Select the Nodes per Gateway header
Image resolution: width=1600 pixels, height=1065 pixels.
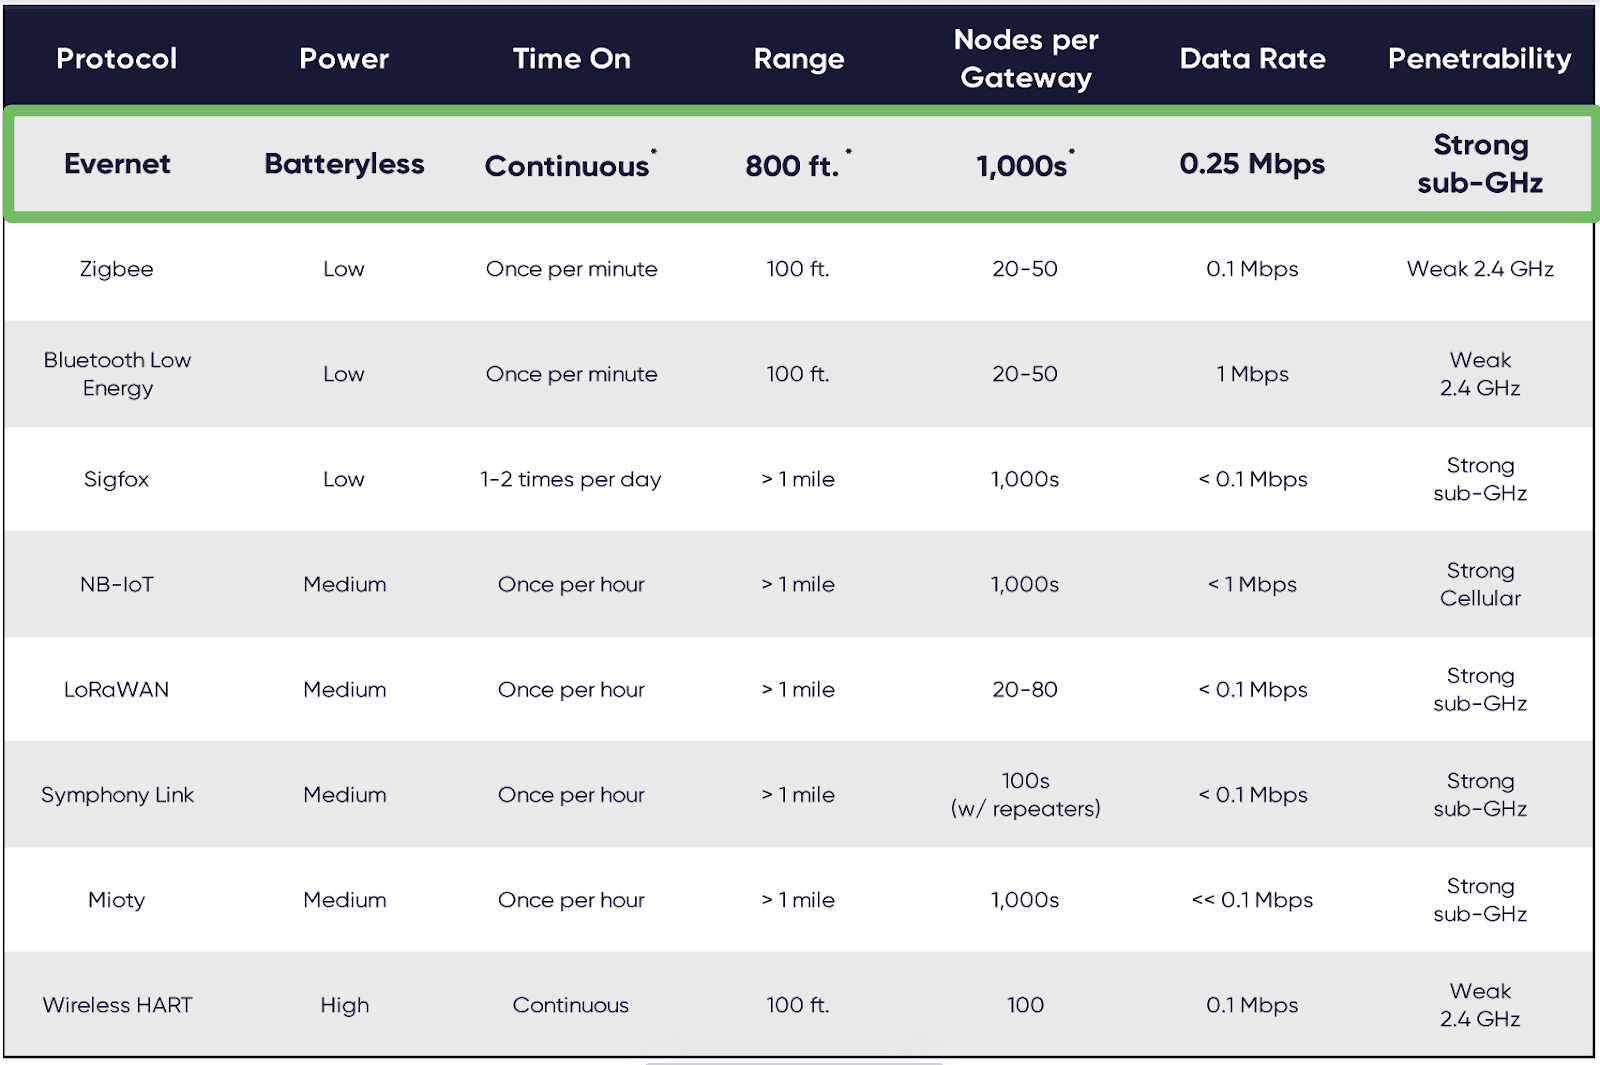[1026, 59]
